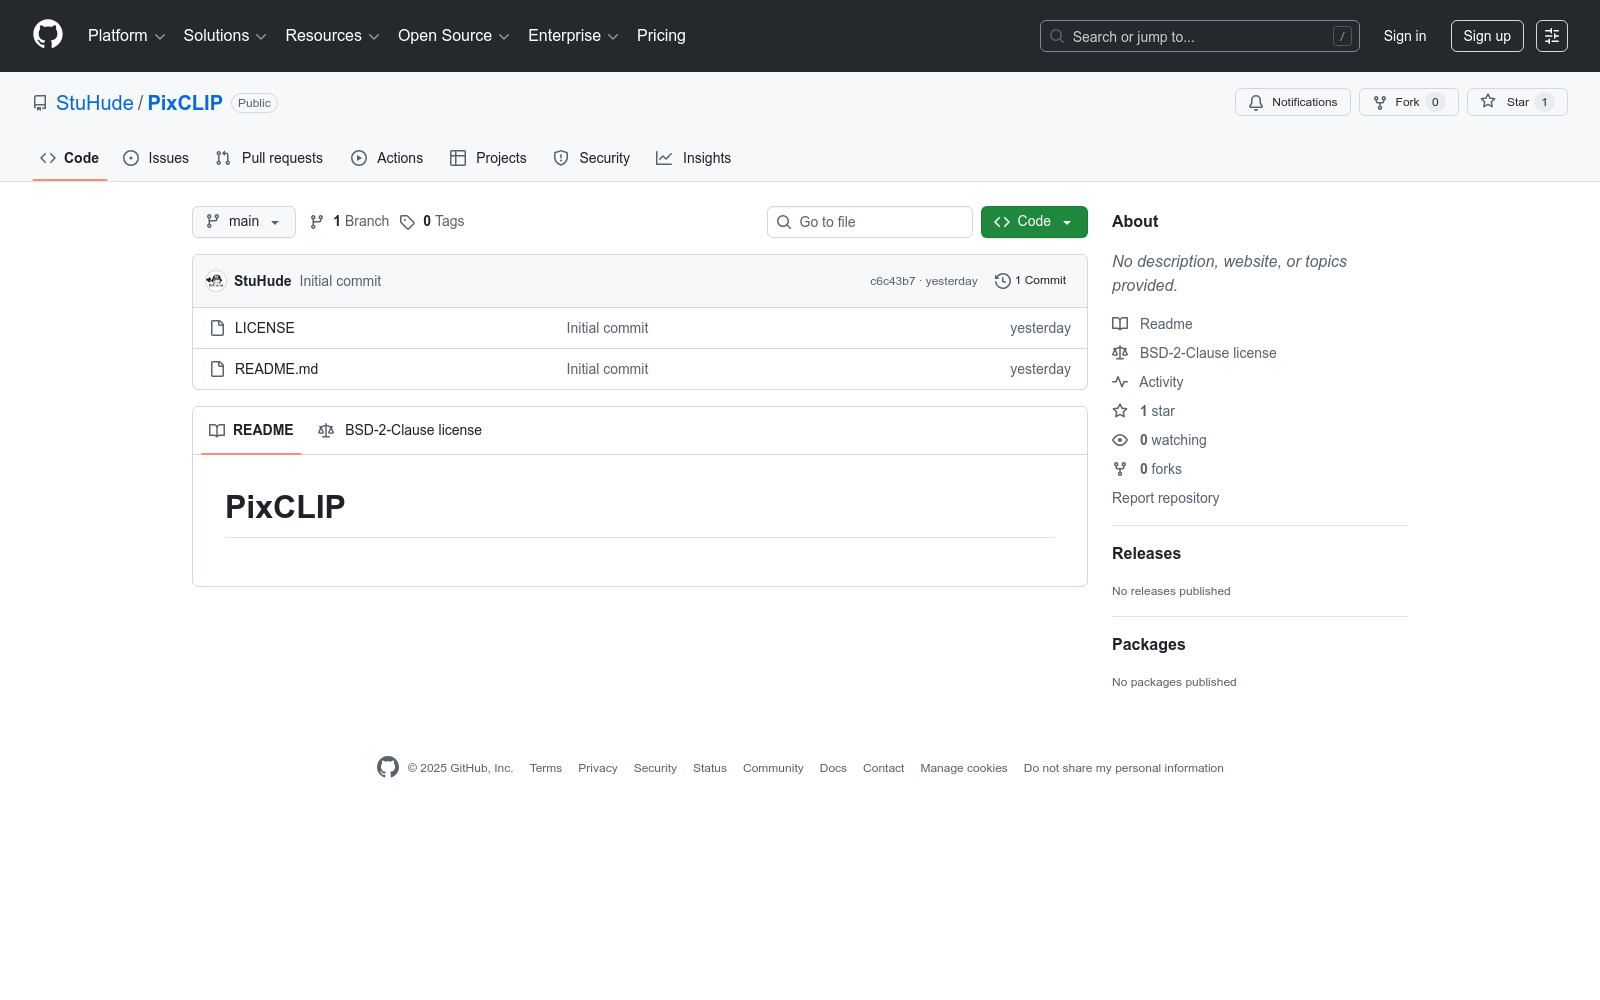Open commit hash c6c43b7

(x=892, y=281)
